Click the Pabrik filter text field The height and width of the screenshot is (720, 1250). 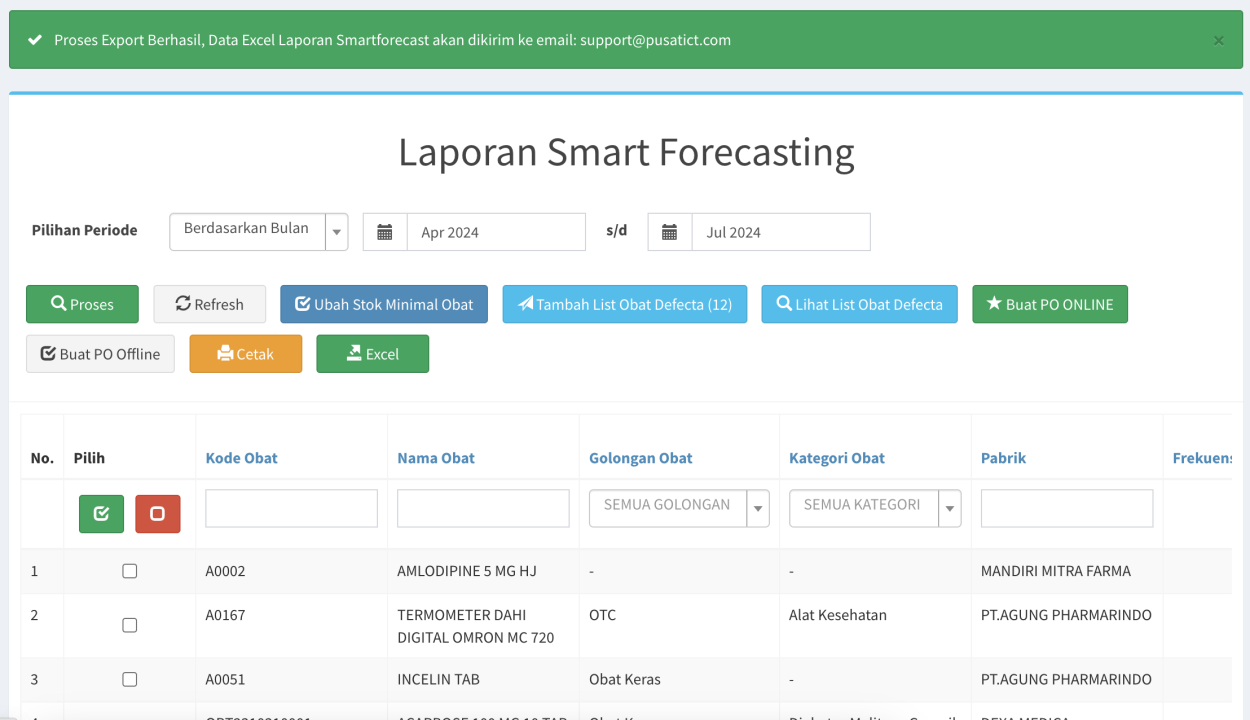tap(1066, 508)
